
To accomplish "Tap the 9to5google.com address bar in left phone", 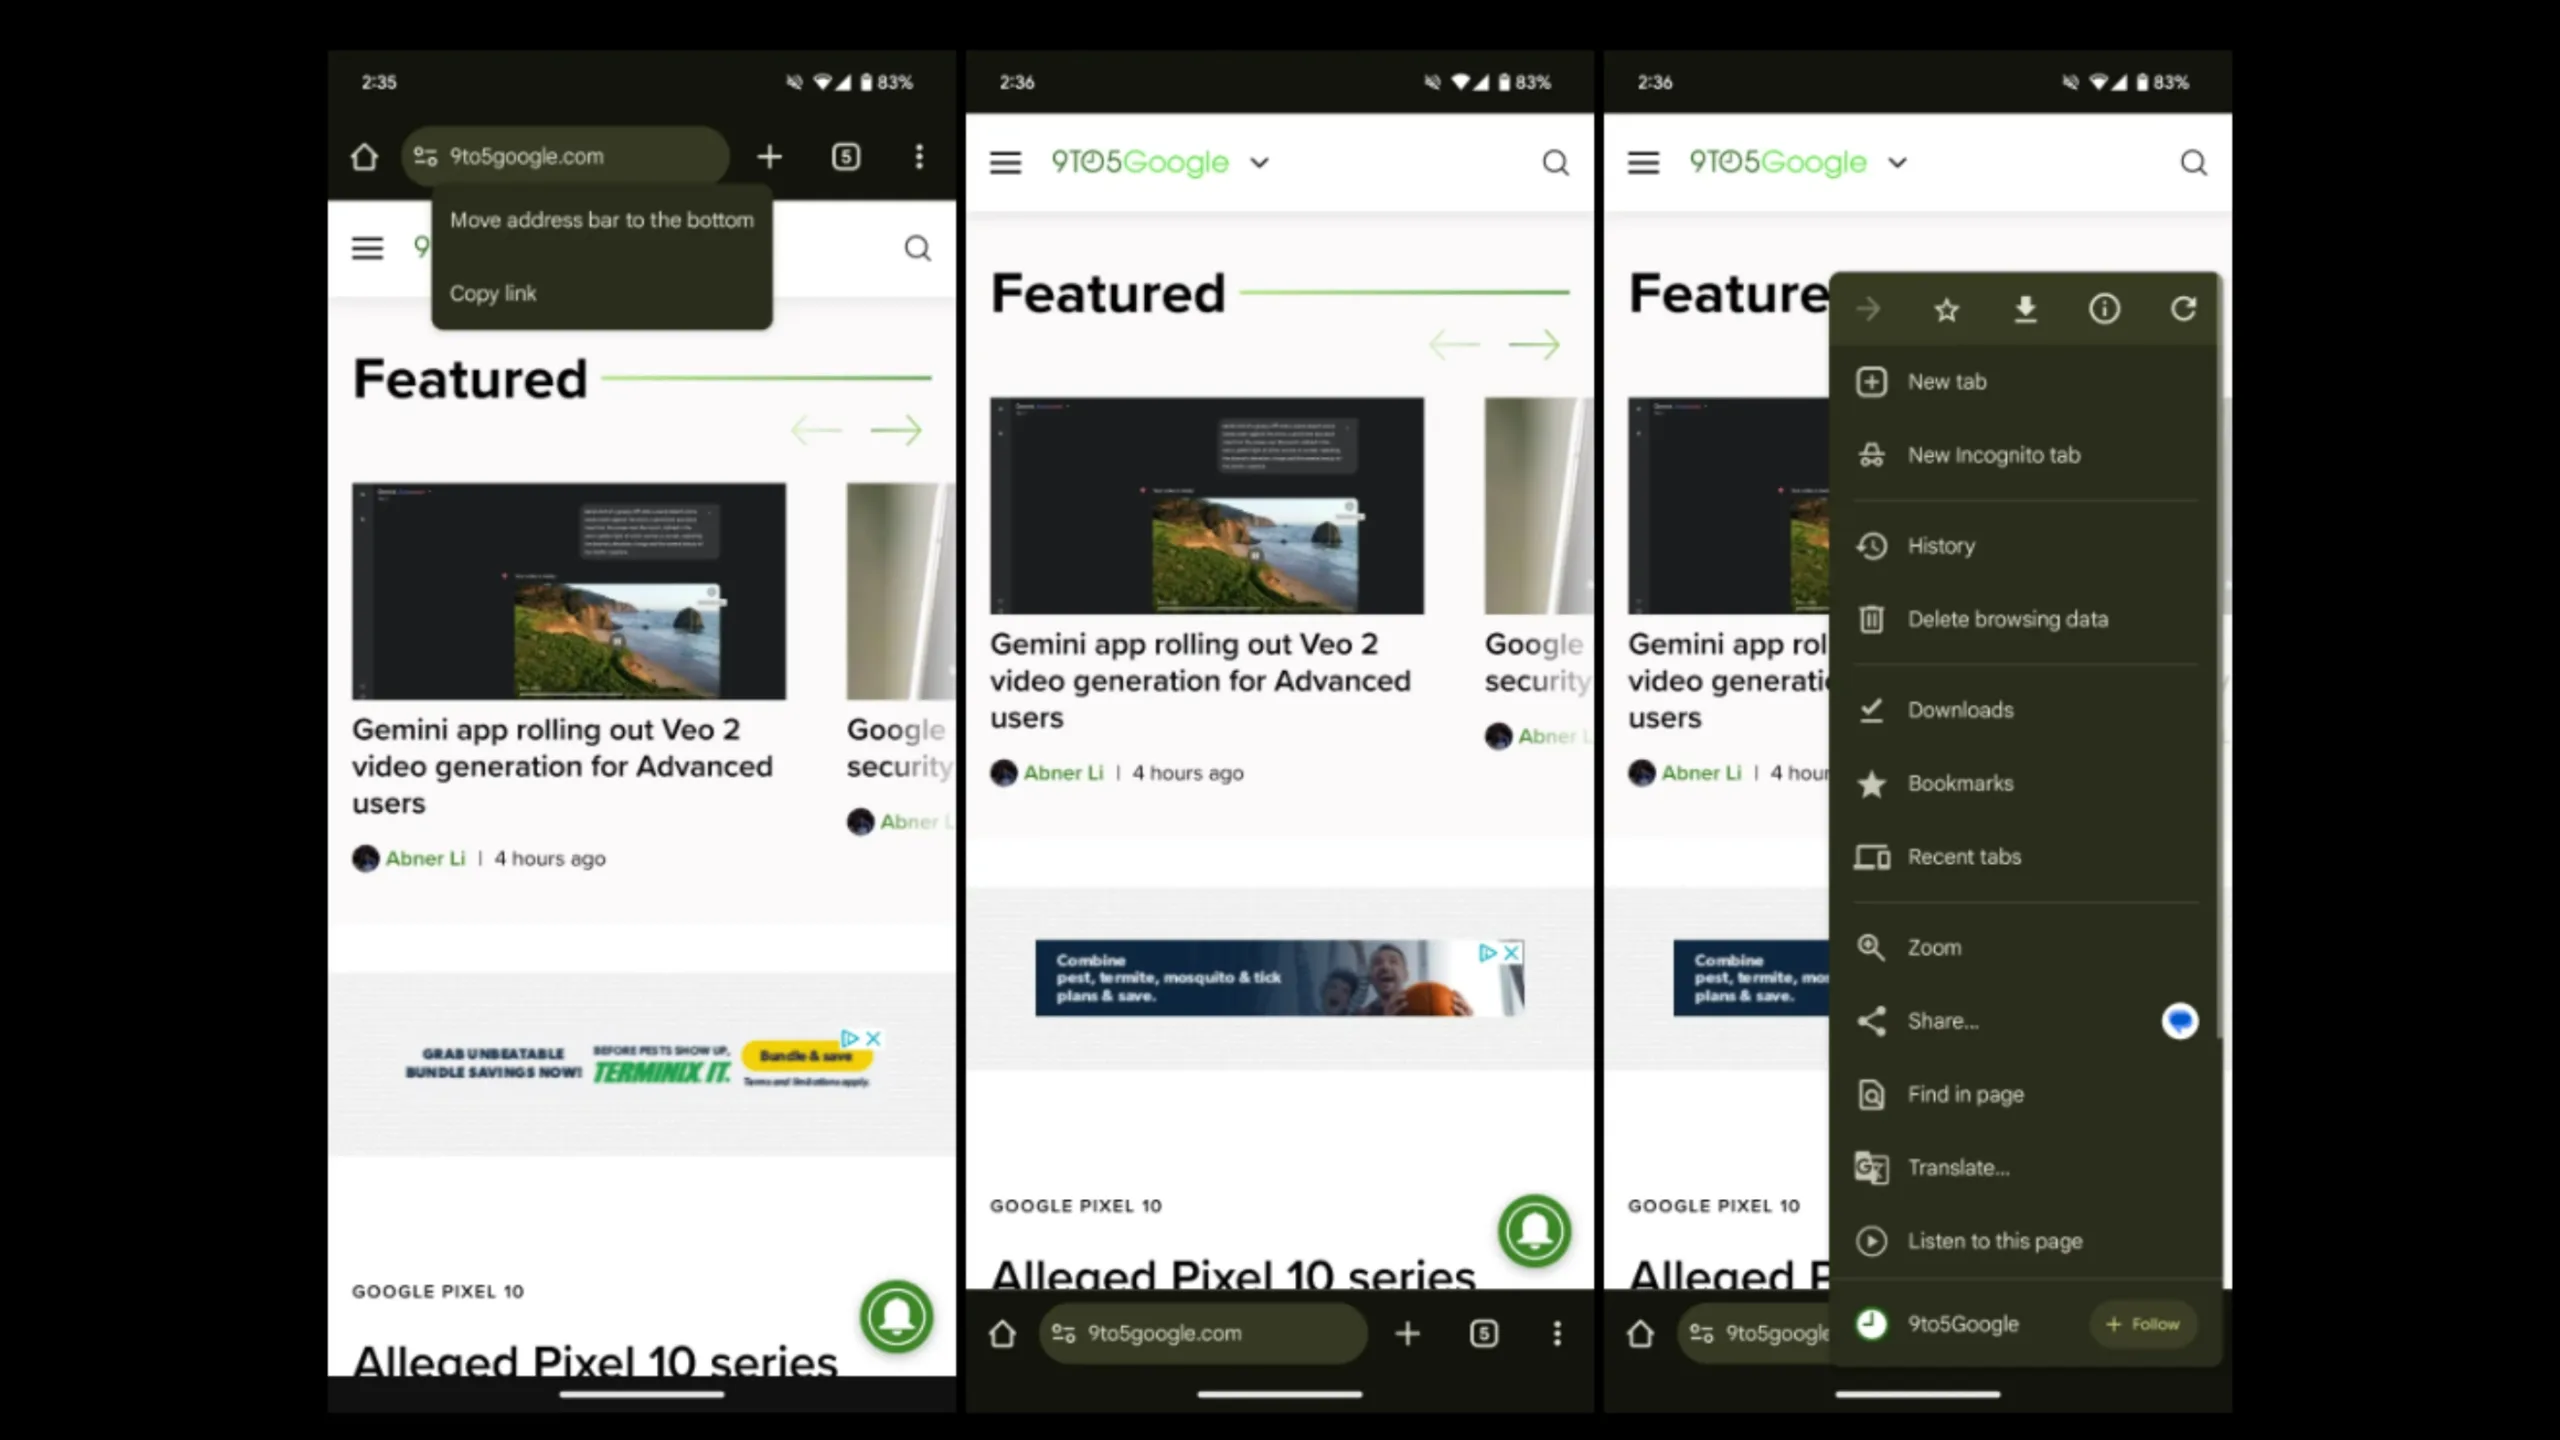I will pos(566,156).
